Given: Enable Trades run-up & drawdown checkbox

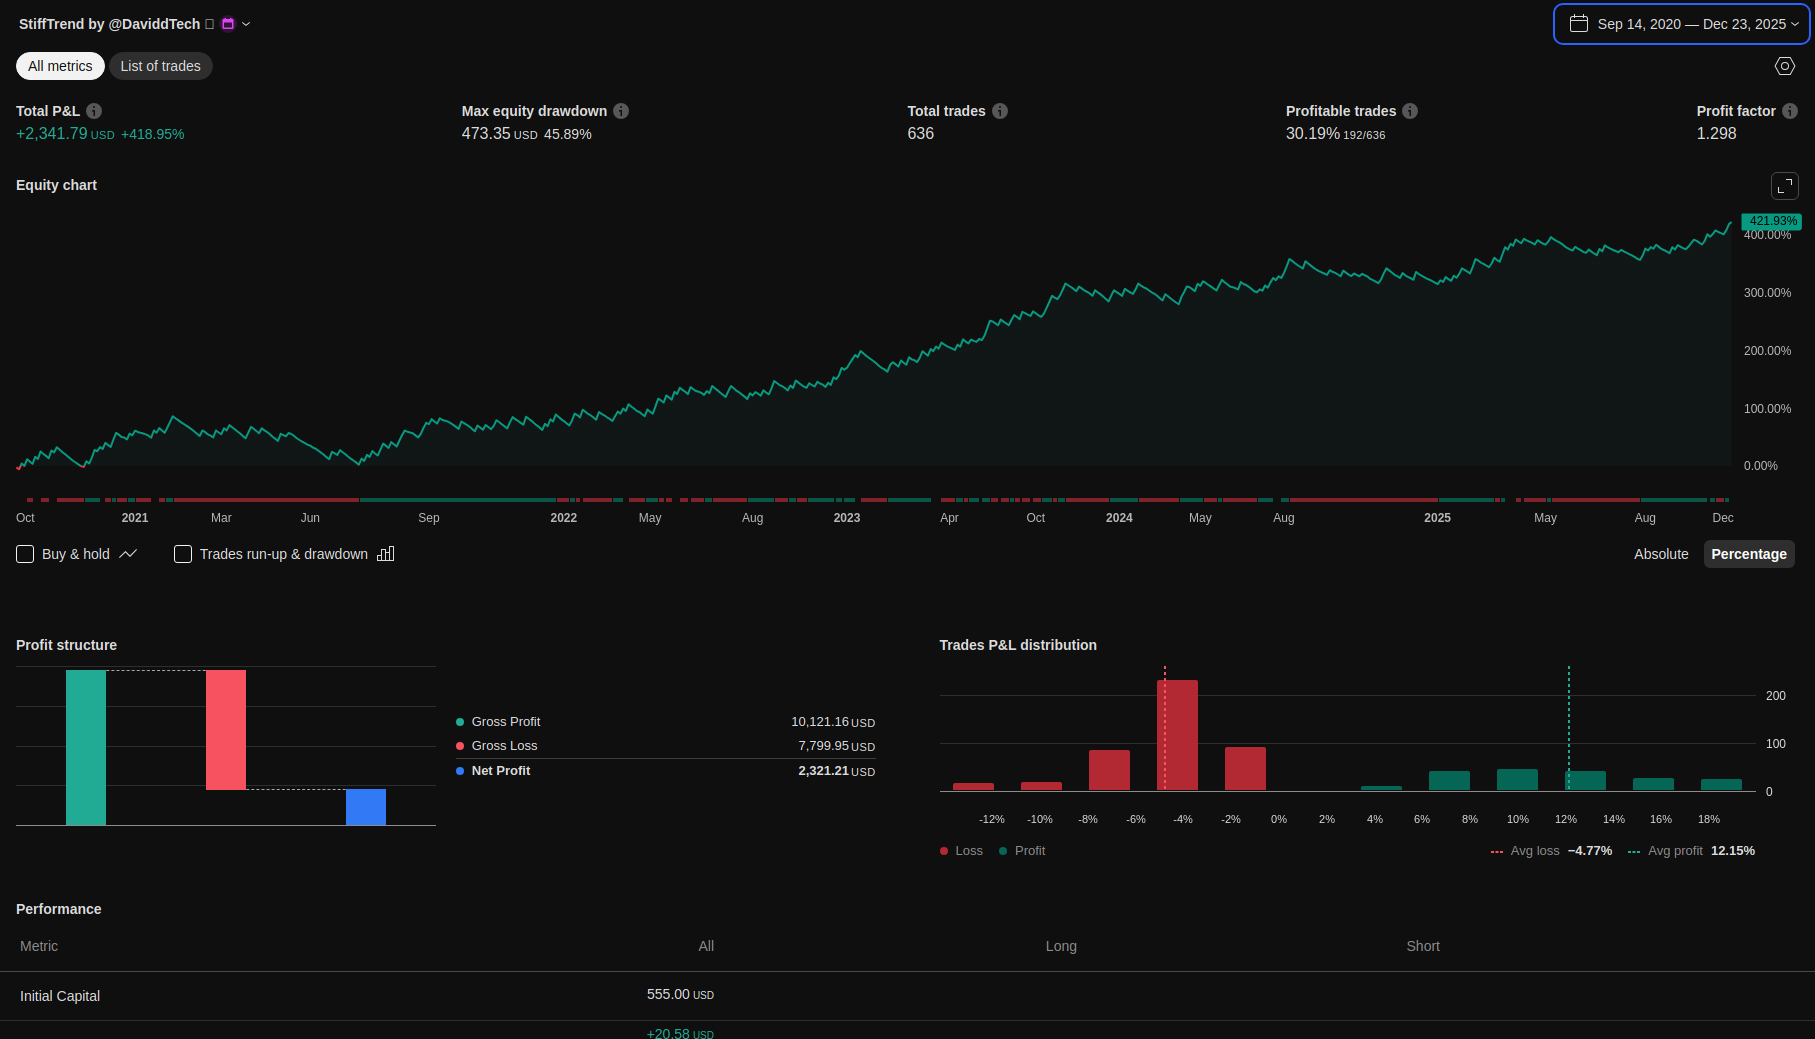Looking at the screenshot, I should [183, 554].
